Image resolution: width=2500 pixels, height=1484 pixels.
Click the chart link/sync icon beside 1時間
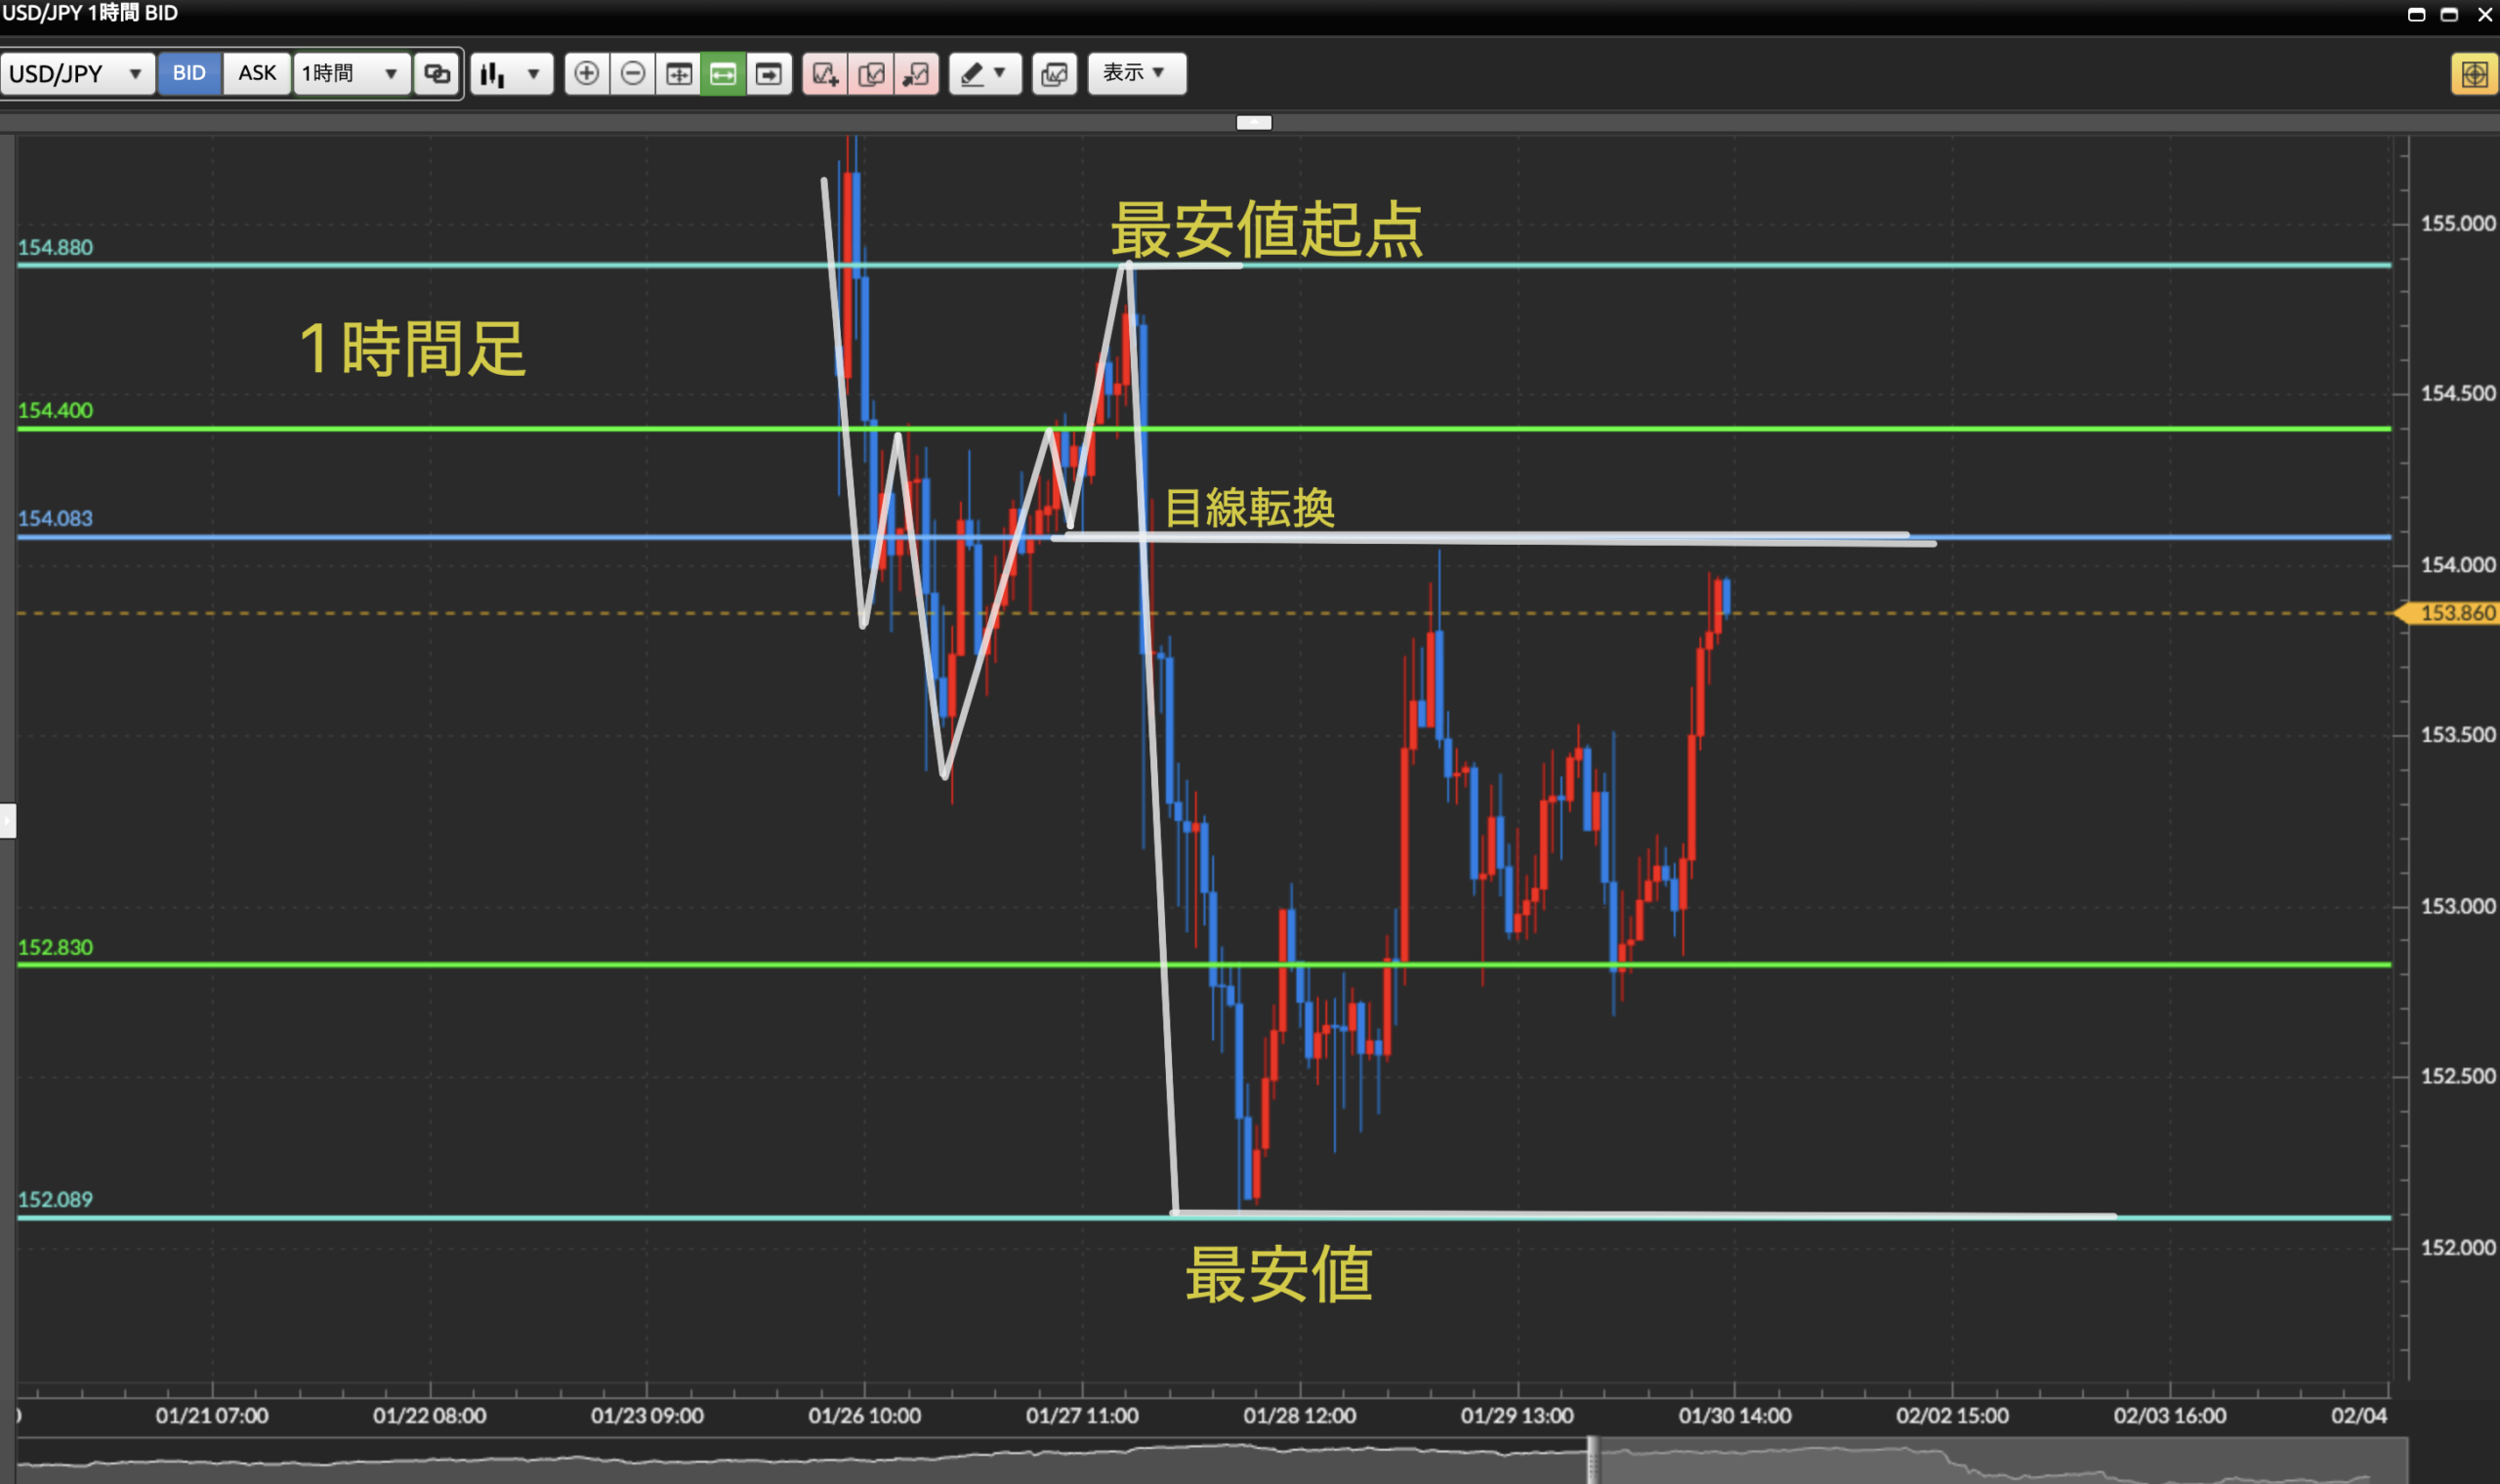coord(437,73)
